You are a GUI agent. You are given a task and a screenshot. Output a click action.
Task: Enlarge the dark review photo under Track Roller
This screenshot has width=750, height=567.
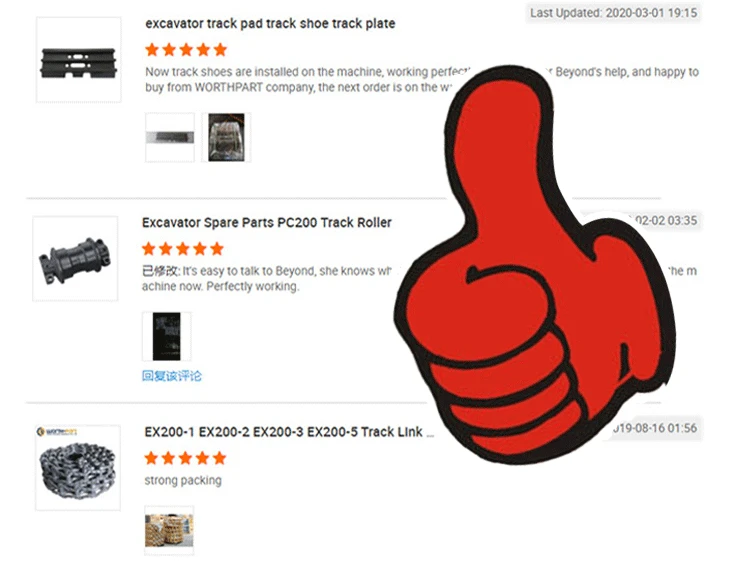166,336
